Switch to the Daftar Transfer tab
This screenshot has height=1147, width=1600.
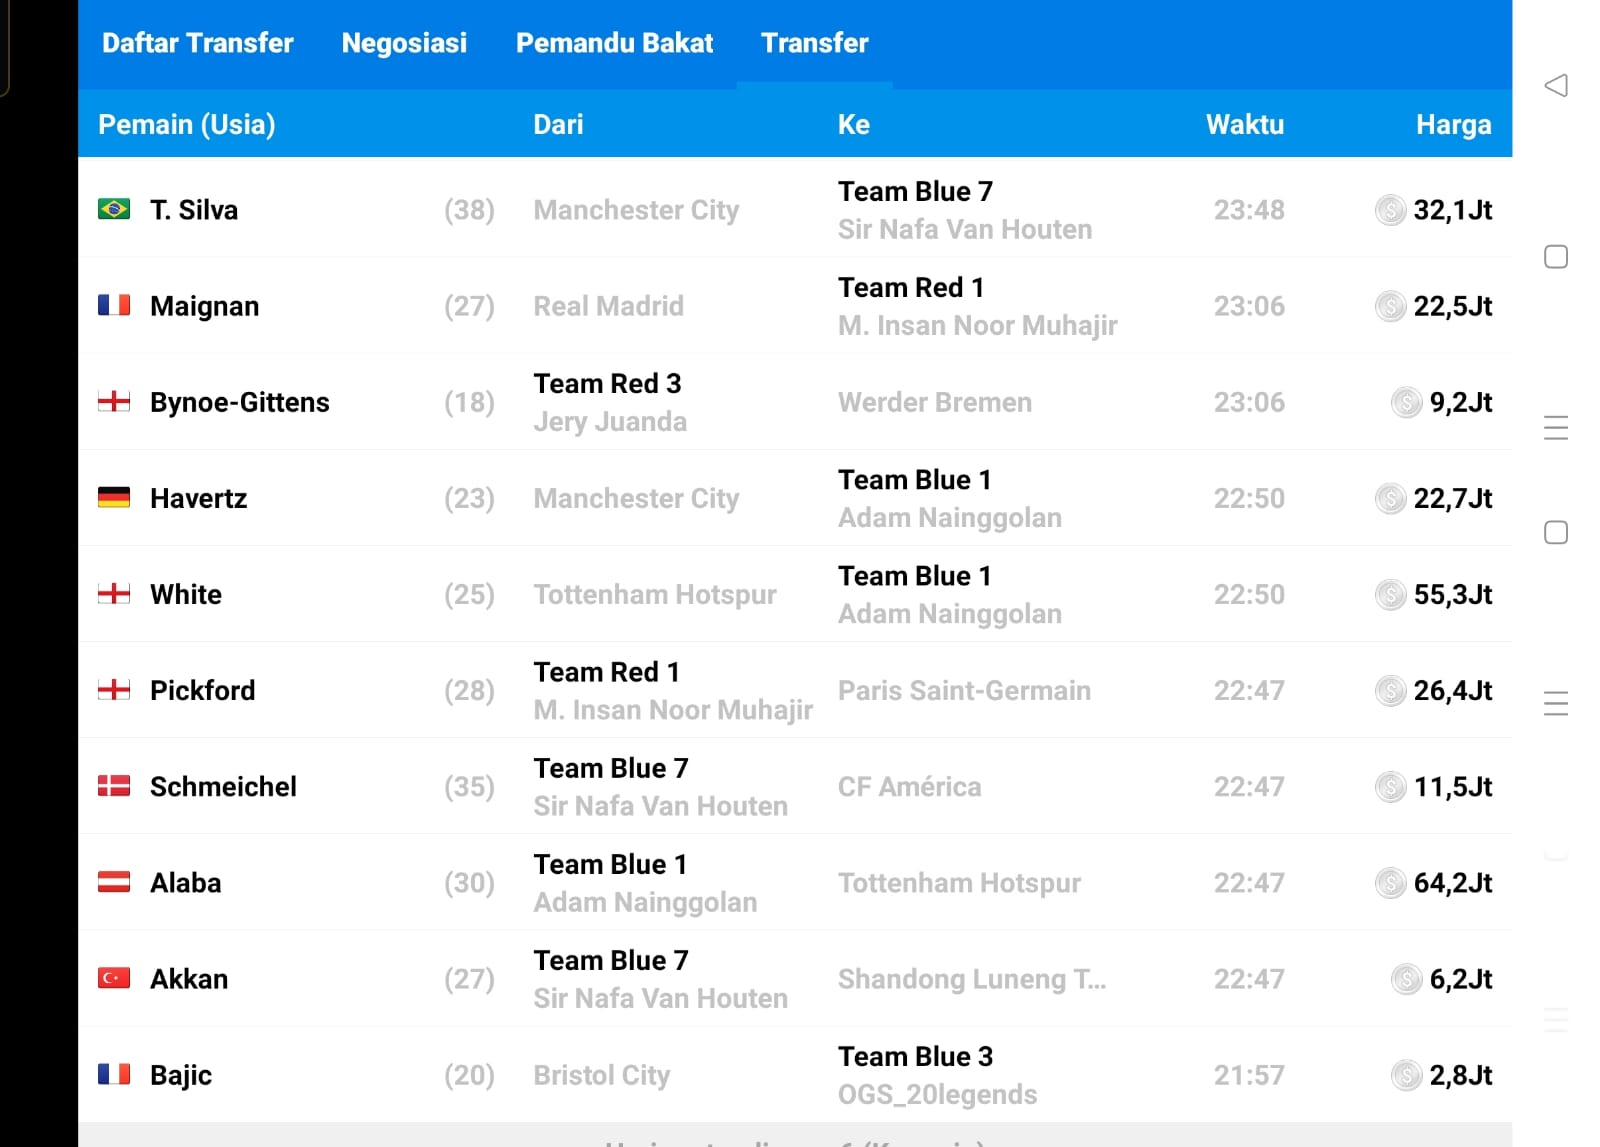pyautogui.click(x=197, y=43)
